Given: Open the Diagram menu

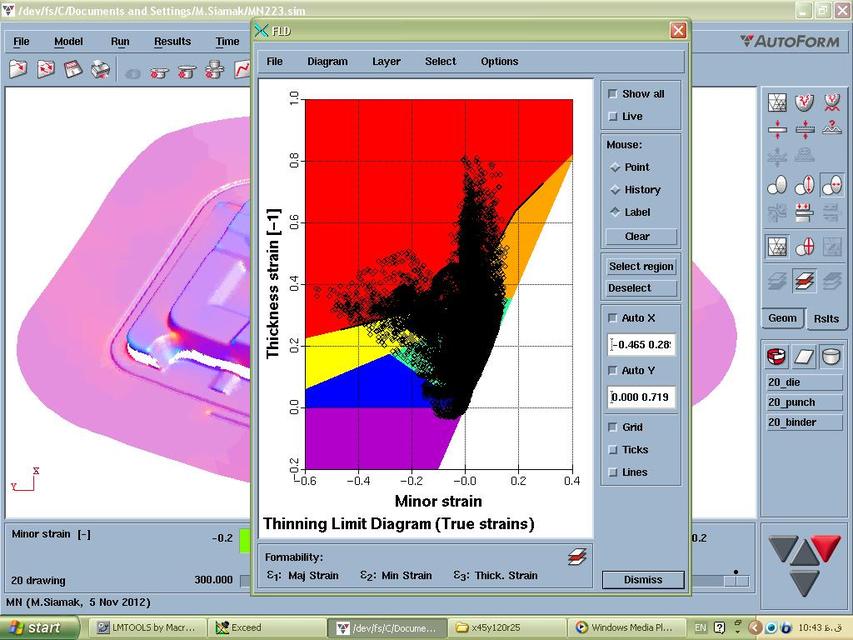Looking at the screenshot, I should (327, 61).
